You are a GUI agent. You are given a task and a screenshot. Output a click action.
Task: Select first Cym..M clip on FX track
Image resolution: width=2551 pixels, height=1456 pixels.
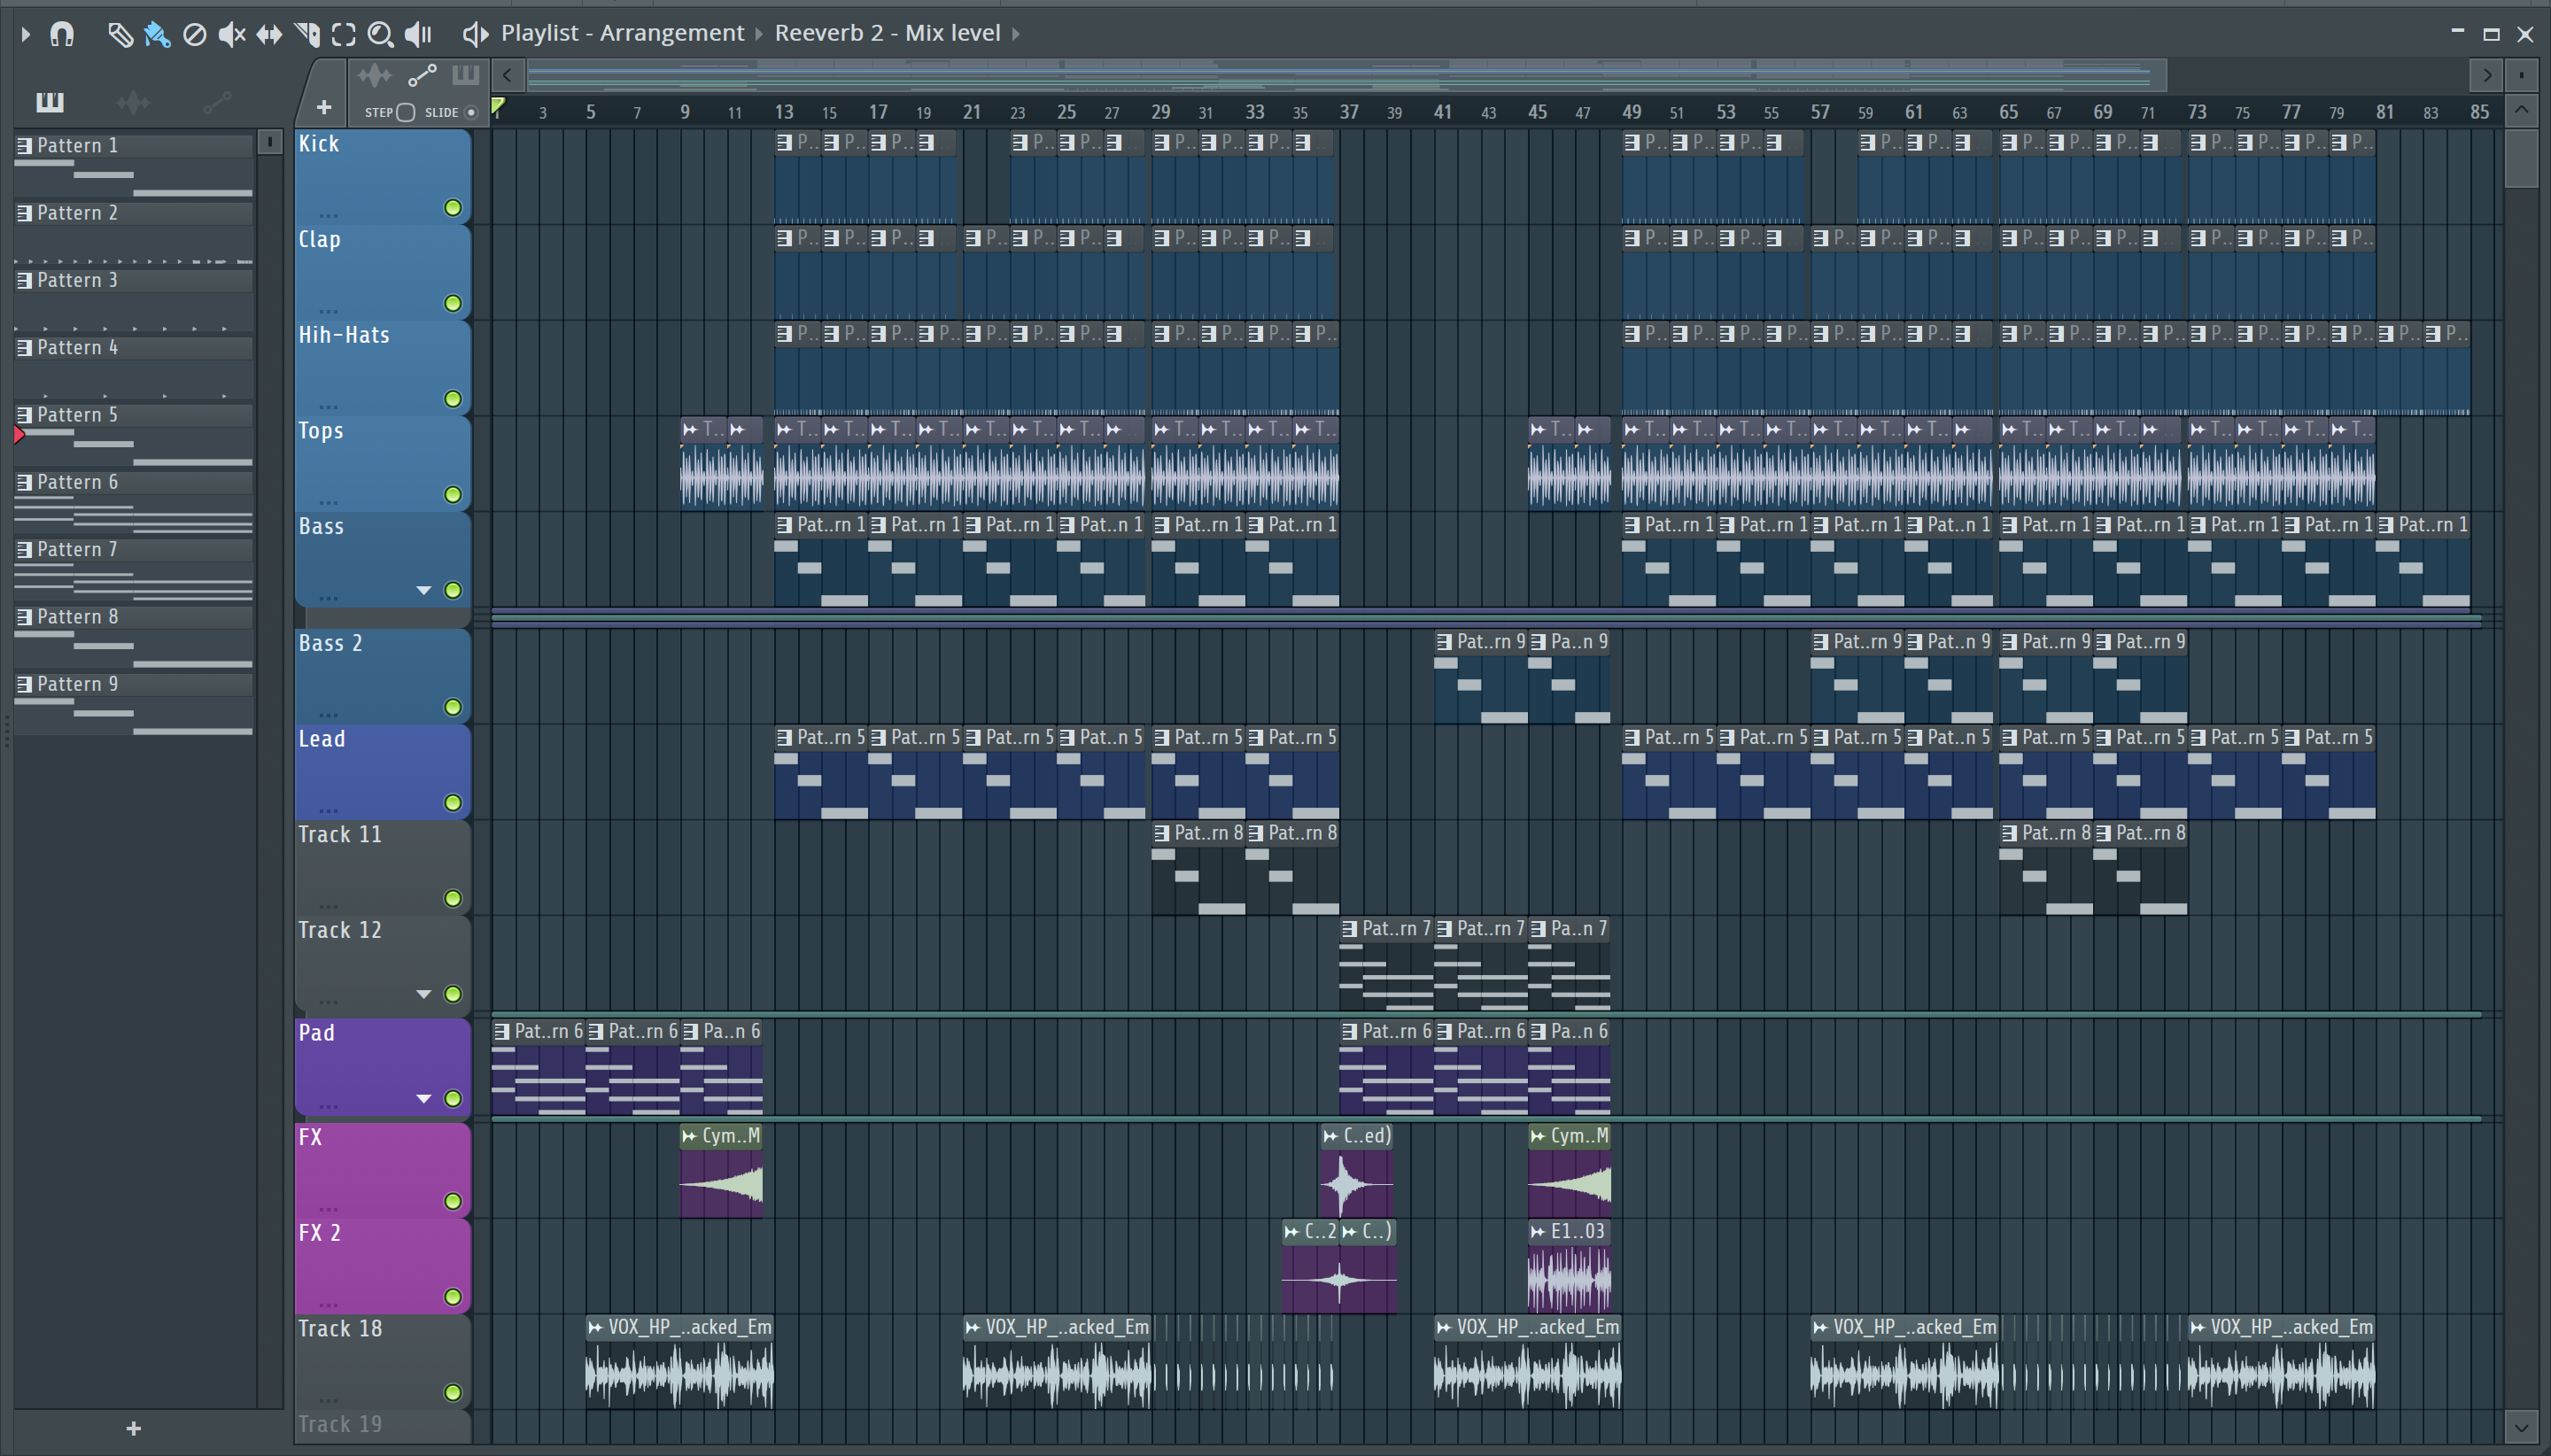pos(721,1171)
